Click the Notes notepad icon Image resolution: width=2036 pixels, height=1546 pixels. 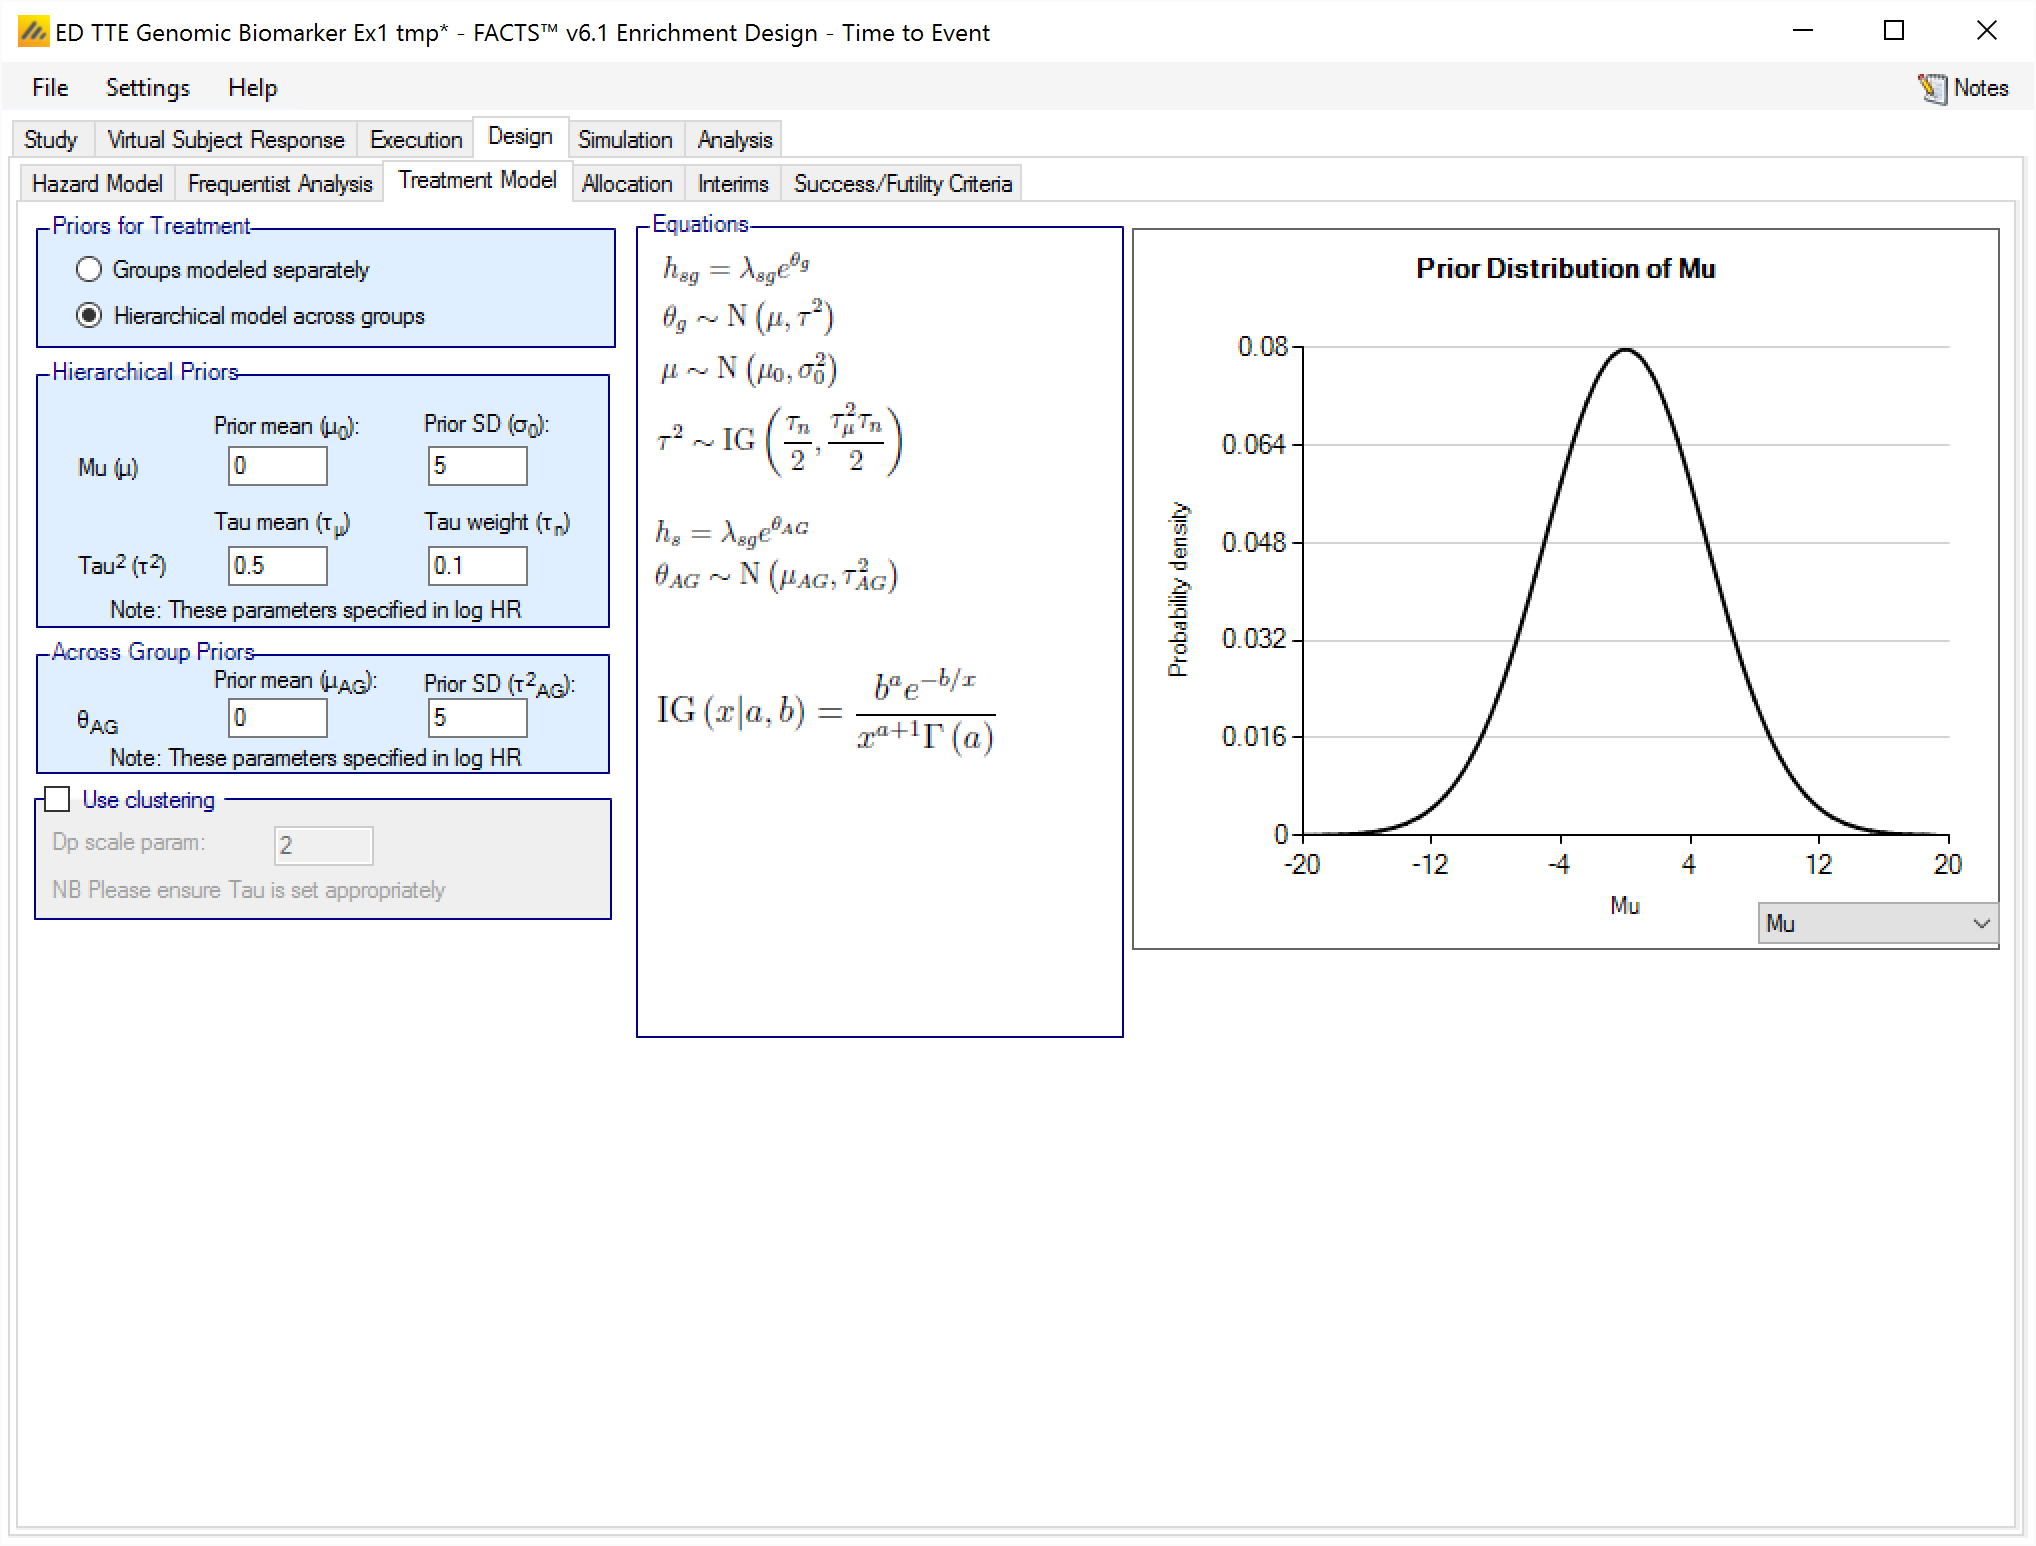1932,89
